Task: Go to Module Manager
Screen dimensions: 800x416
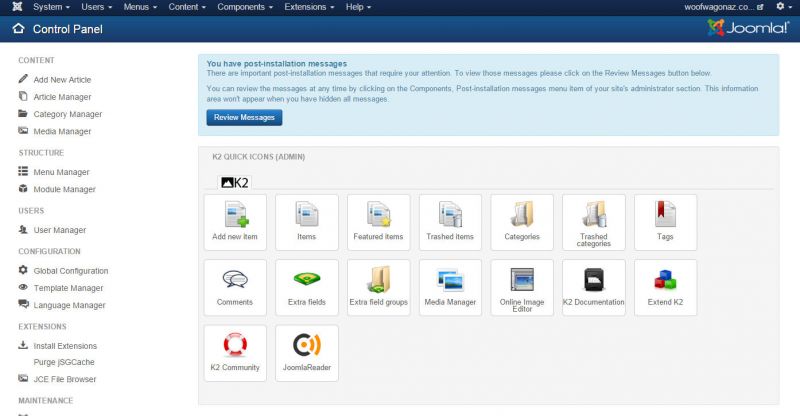Action: pyautogui.click(x=64, y=189)
